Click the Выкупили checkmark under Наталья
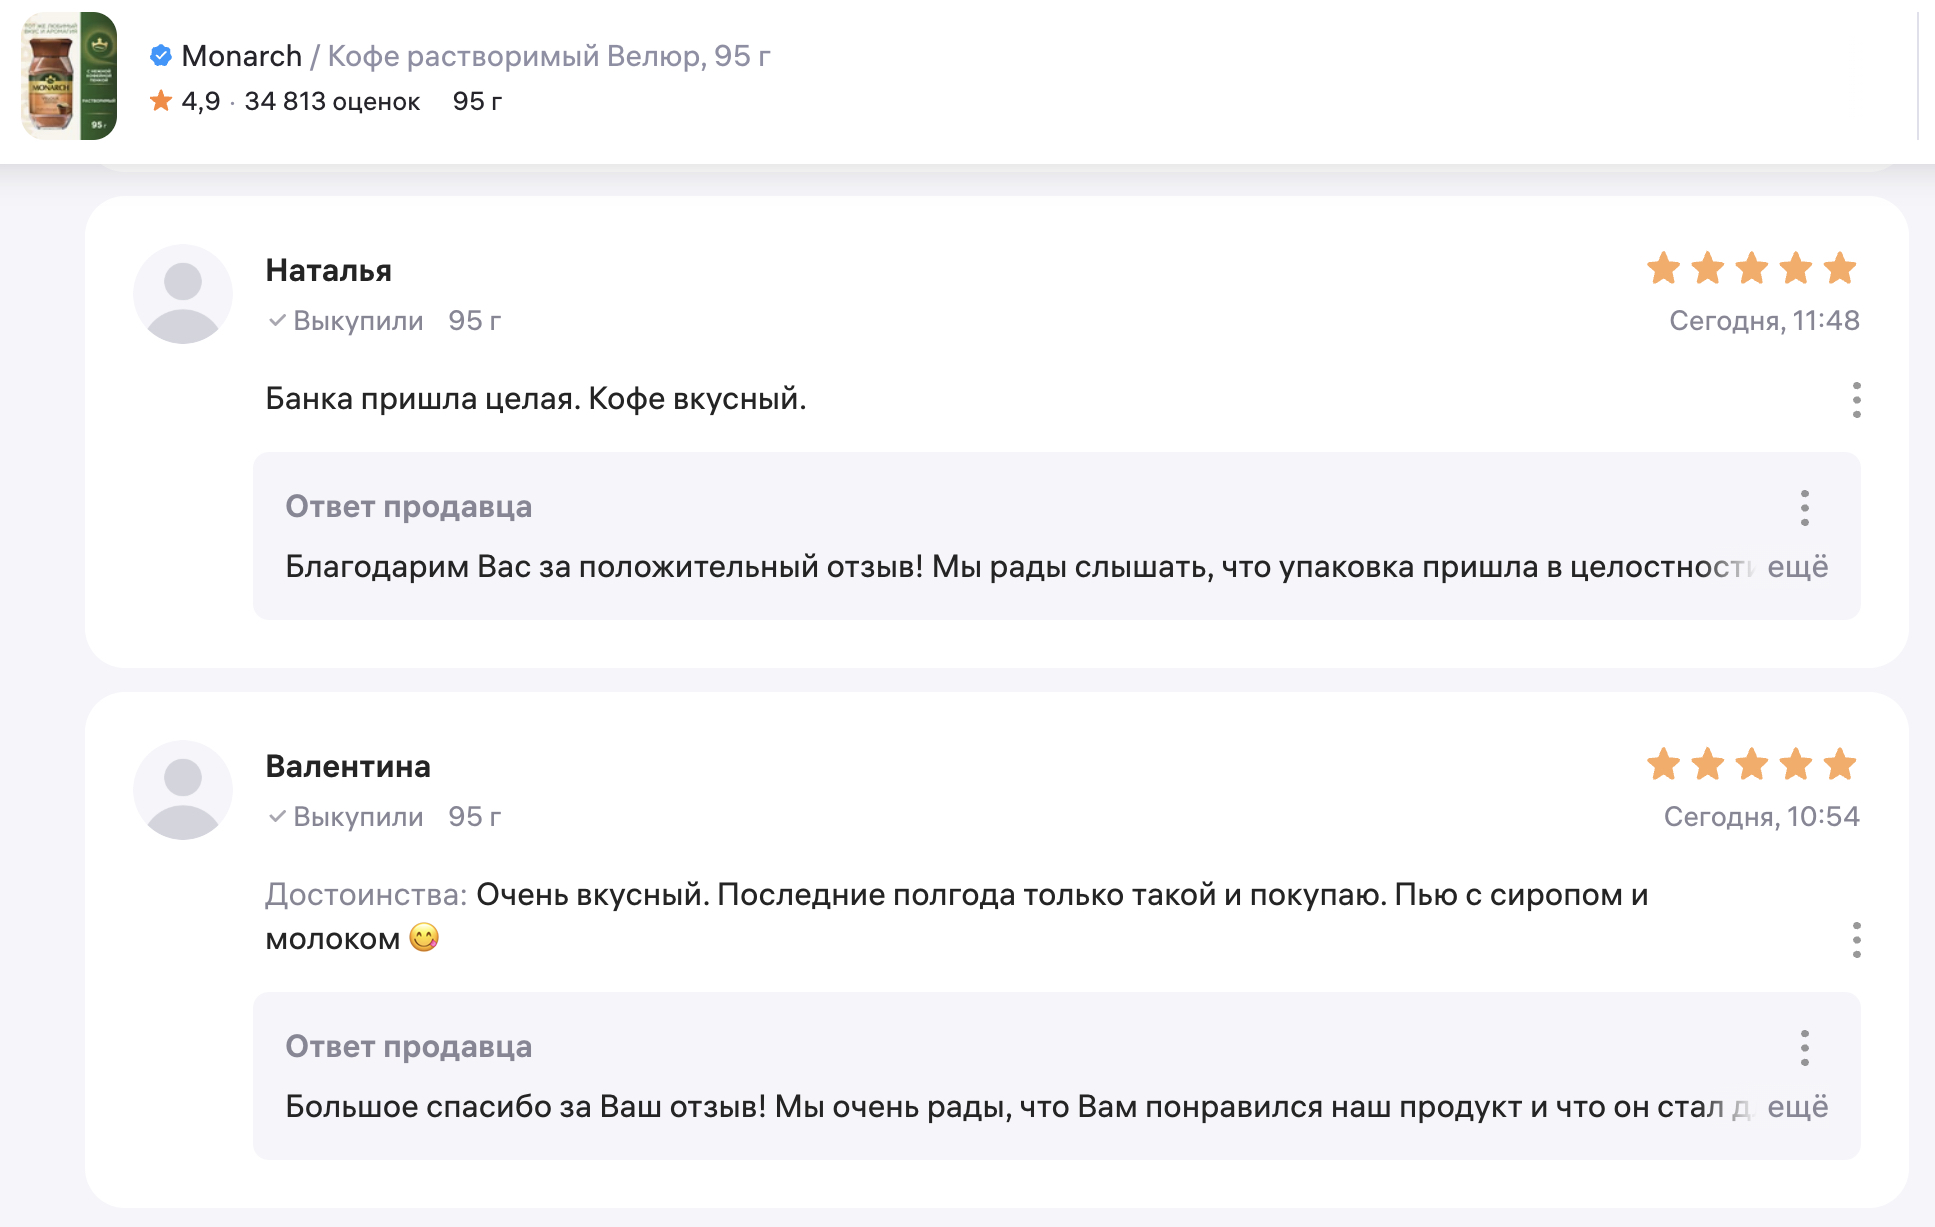Viewport: 1935px width, 1227px height. click(277, 321)
